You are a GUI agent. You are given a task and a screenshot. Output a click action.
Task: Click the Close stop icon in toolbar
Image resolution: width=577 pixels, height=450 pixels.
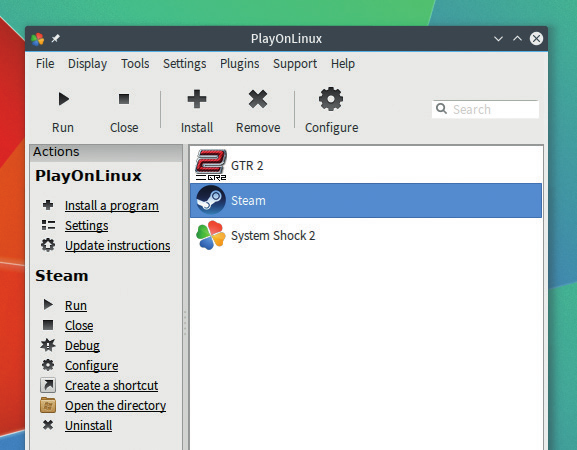[x=124, y=99]
